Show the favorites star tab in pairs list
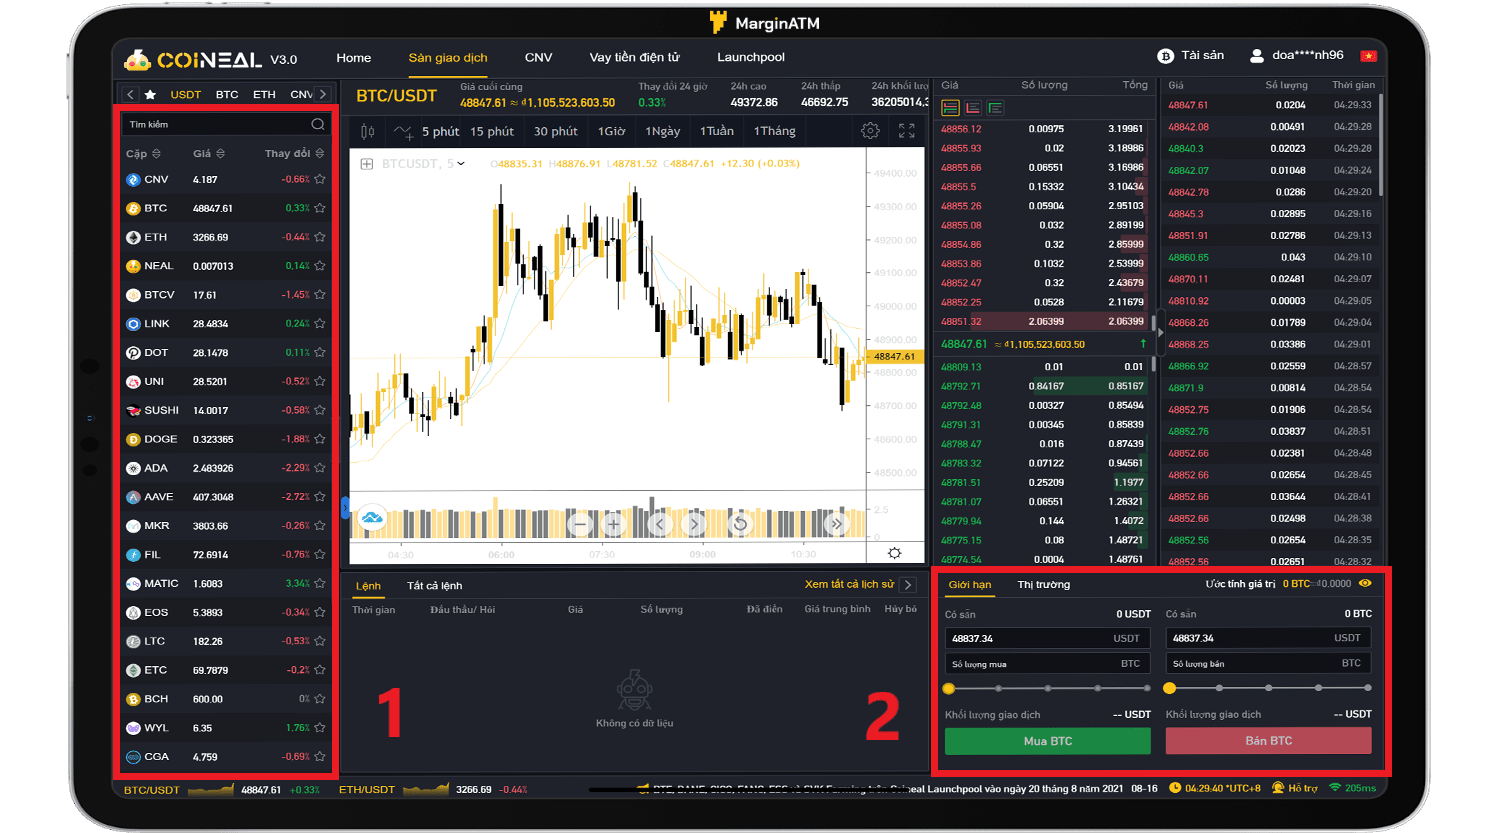This screenshot has width=1500, height=833. pos(150,94)
